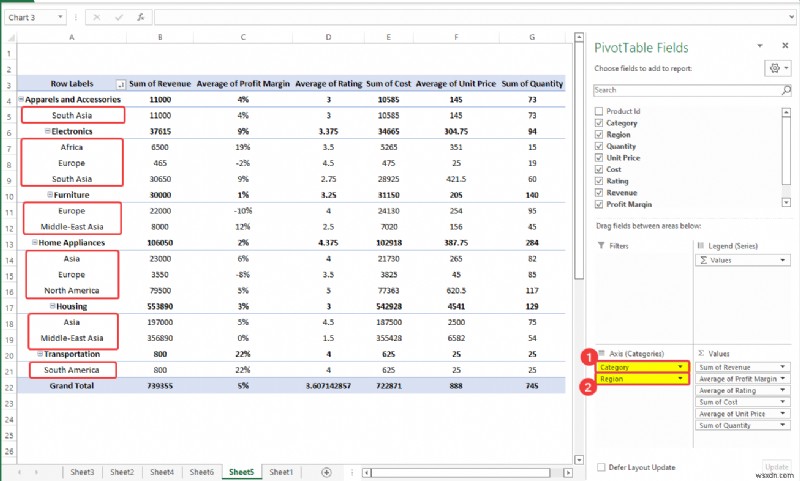Switch to the Sheet4 tab

click(162, 472)
